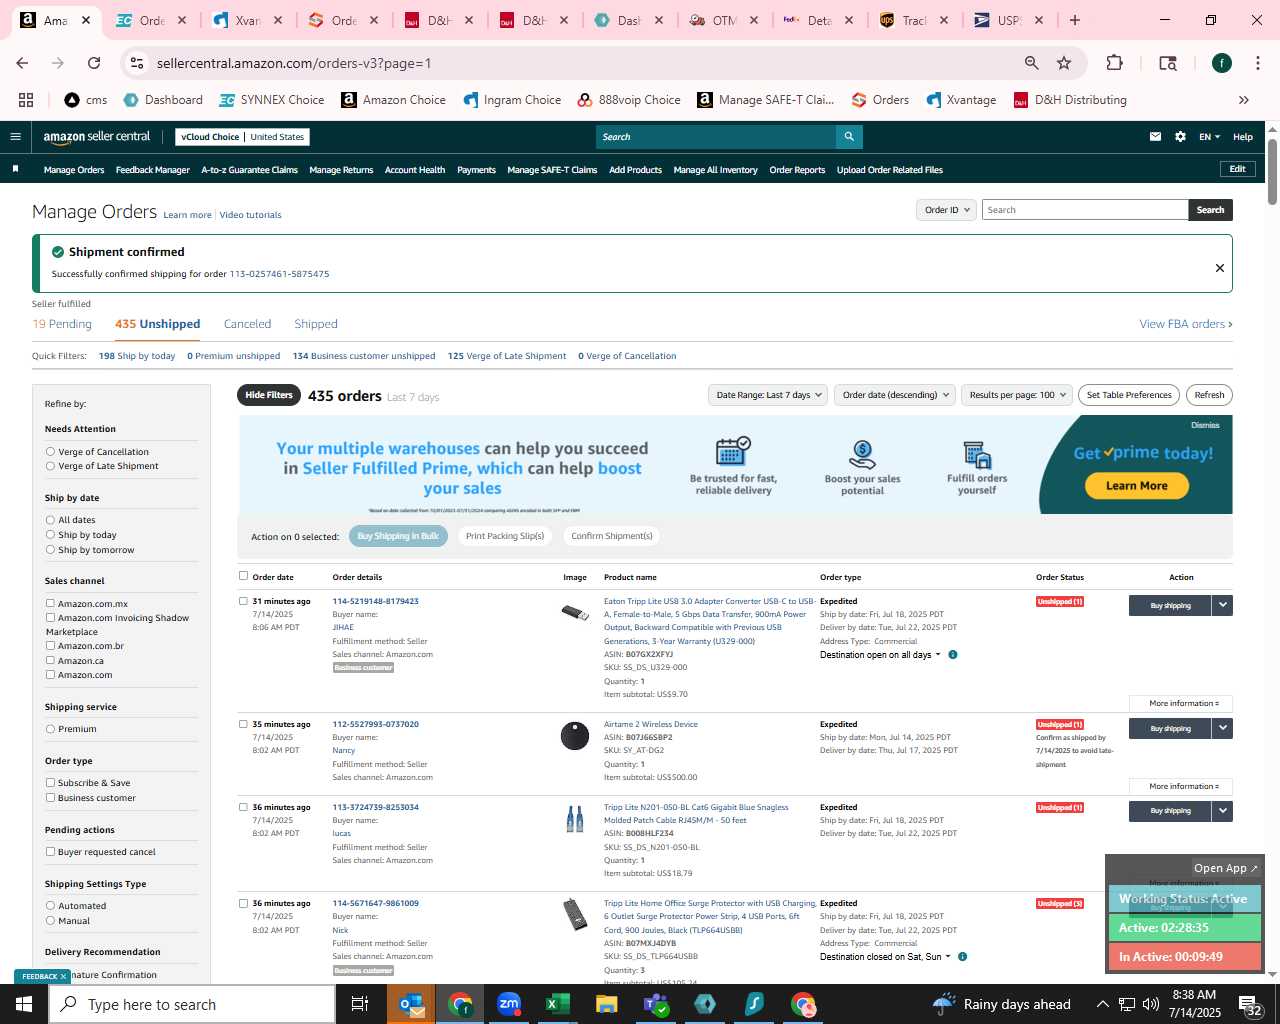This screenshot has height=1024, width=1280.
Task: Check the Business customer order type box
Action: (x=50, y=797)
